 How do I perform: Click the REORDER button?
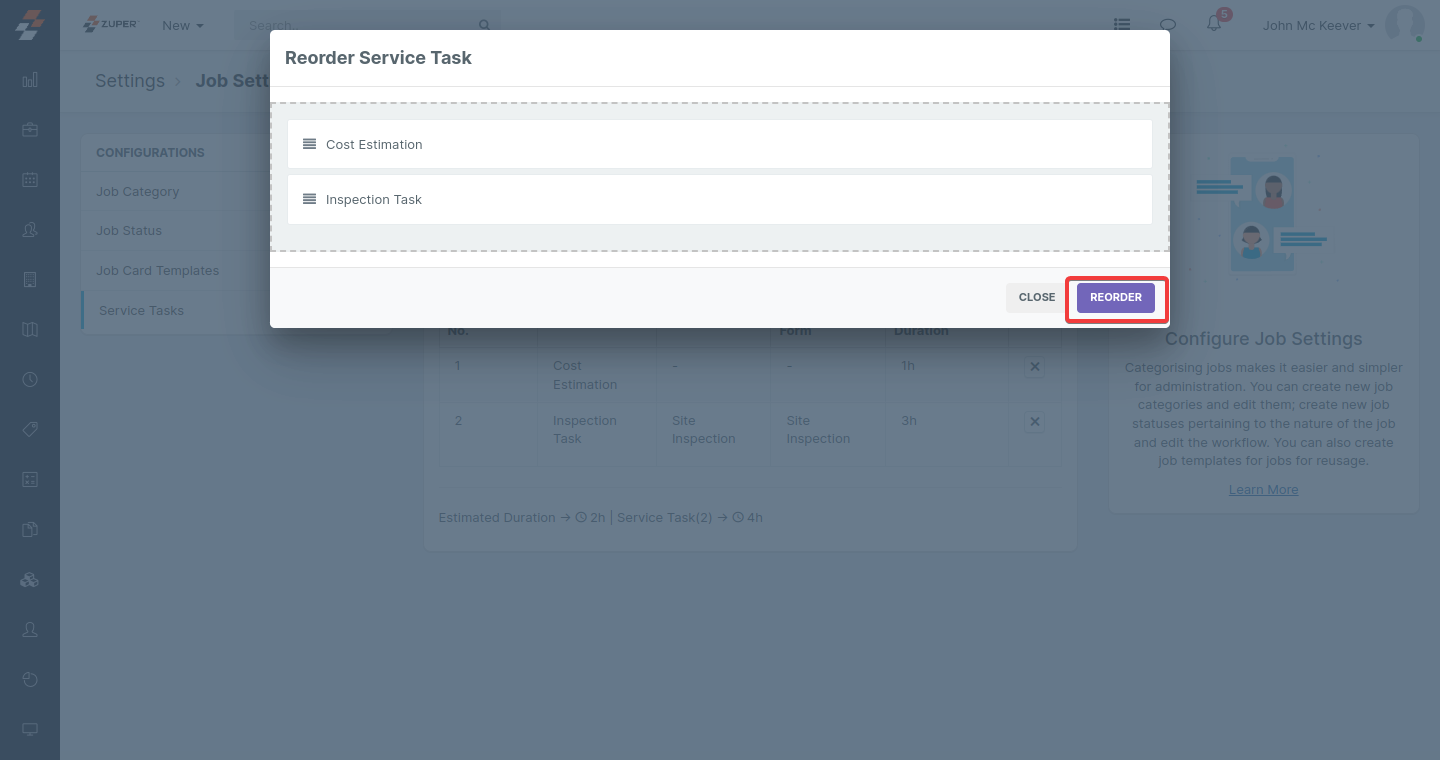[x=1116, y=298]
